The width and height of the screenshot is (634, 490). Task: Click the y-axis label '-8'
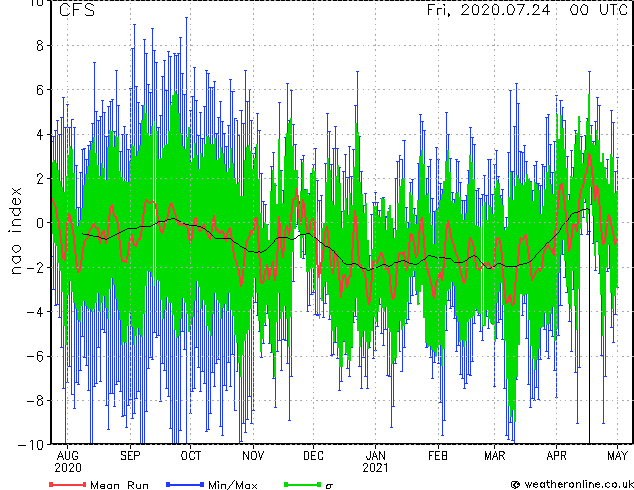[x=35, y=401]
